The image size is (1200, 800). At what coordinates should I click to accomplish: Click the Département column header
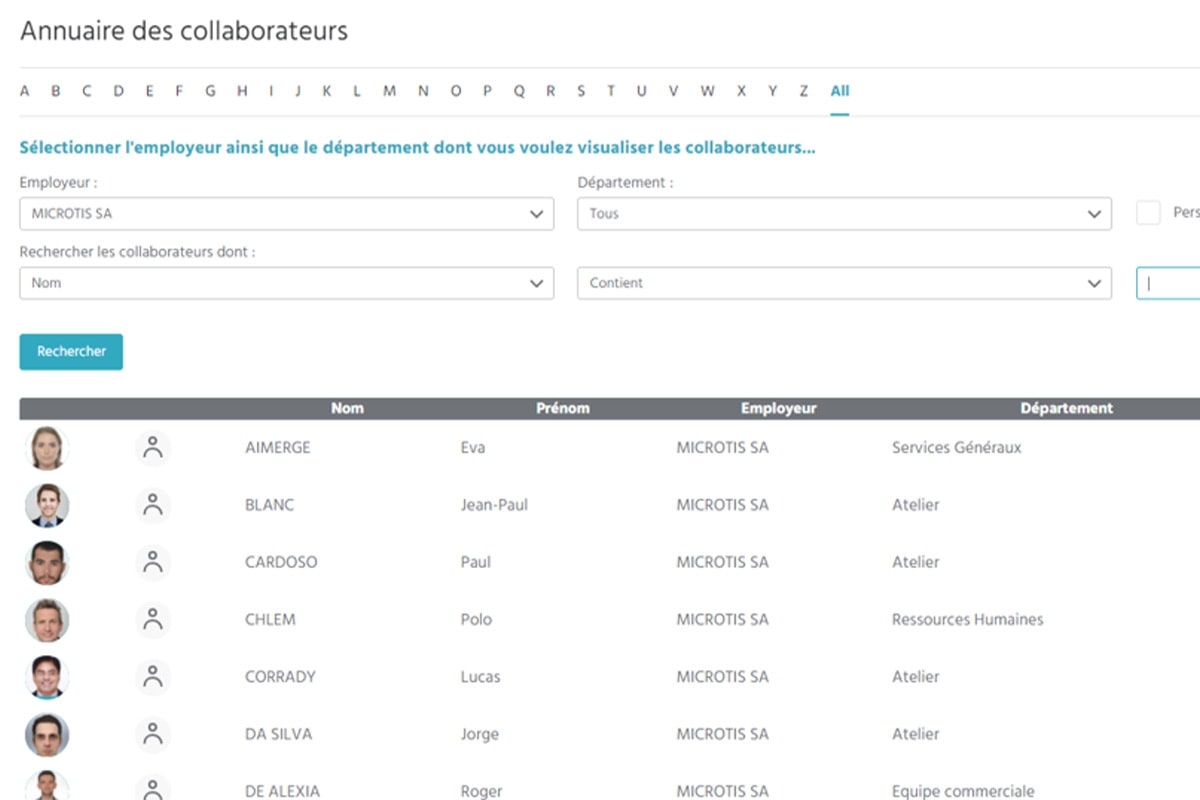(1066, 408)
